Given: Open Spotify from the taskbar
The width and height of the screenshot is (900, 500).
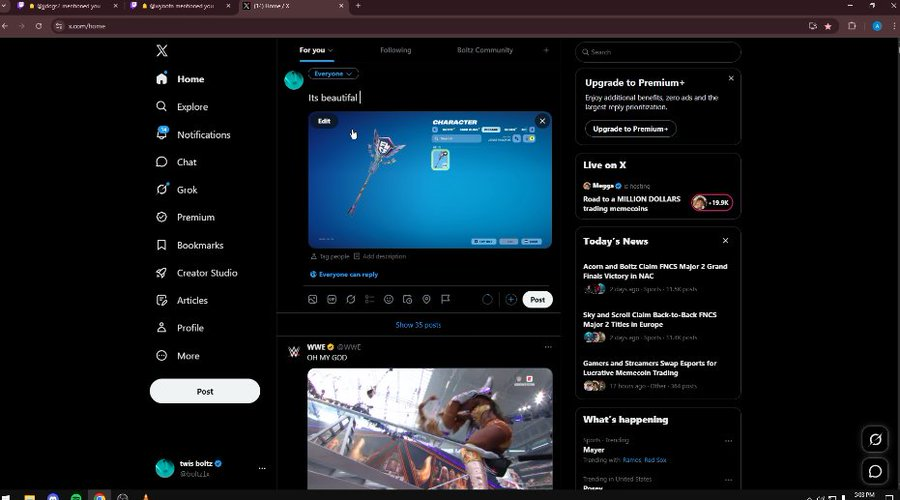Looking at the screenshot, I should tap(76, 497).
